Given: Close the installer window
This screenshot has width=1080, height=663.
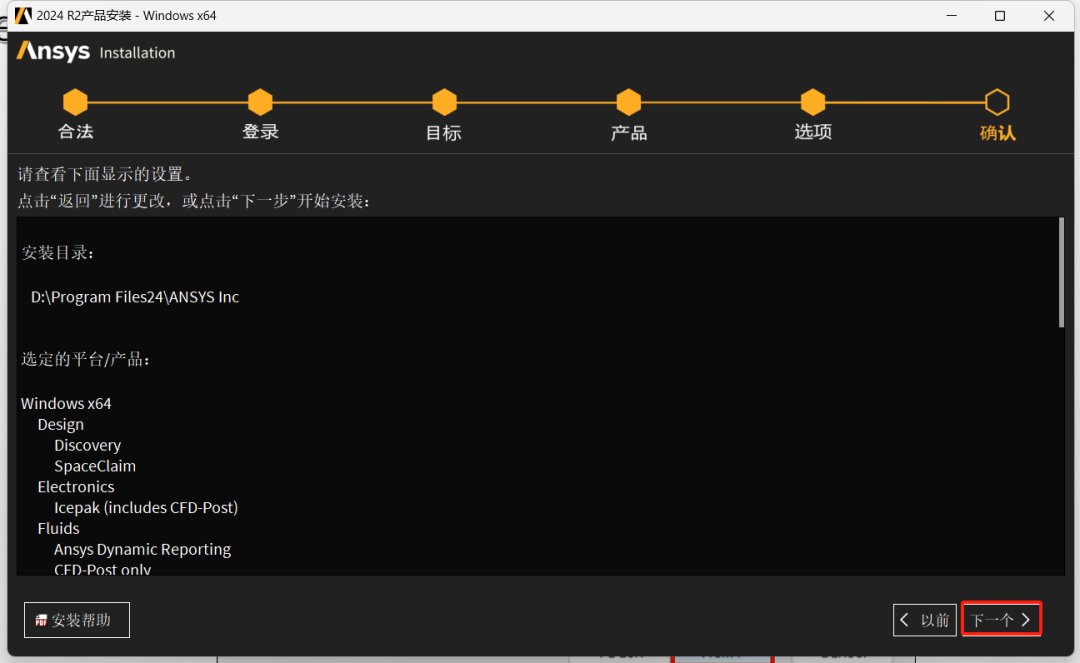Looking at the screenshot, I should click(x=1048, y=15).
